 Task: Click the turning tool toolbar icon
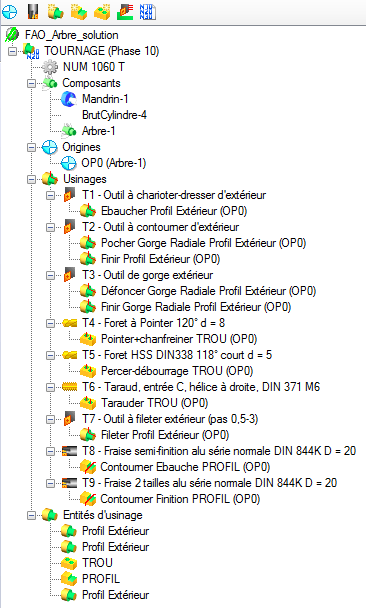click(x=33, y=12)
